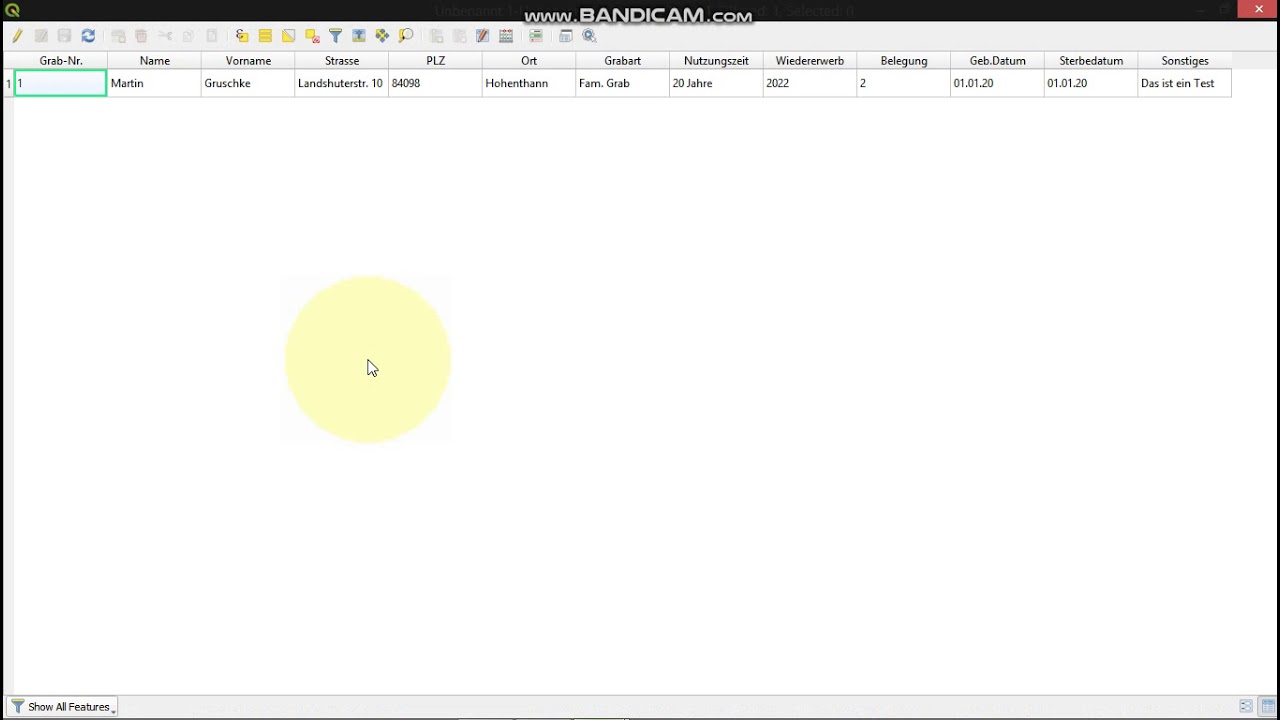Select the 'Fam. Grab' cell
1280x720 pixels.
pos(623,83)
